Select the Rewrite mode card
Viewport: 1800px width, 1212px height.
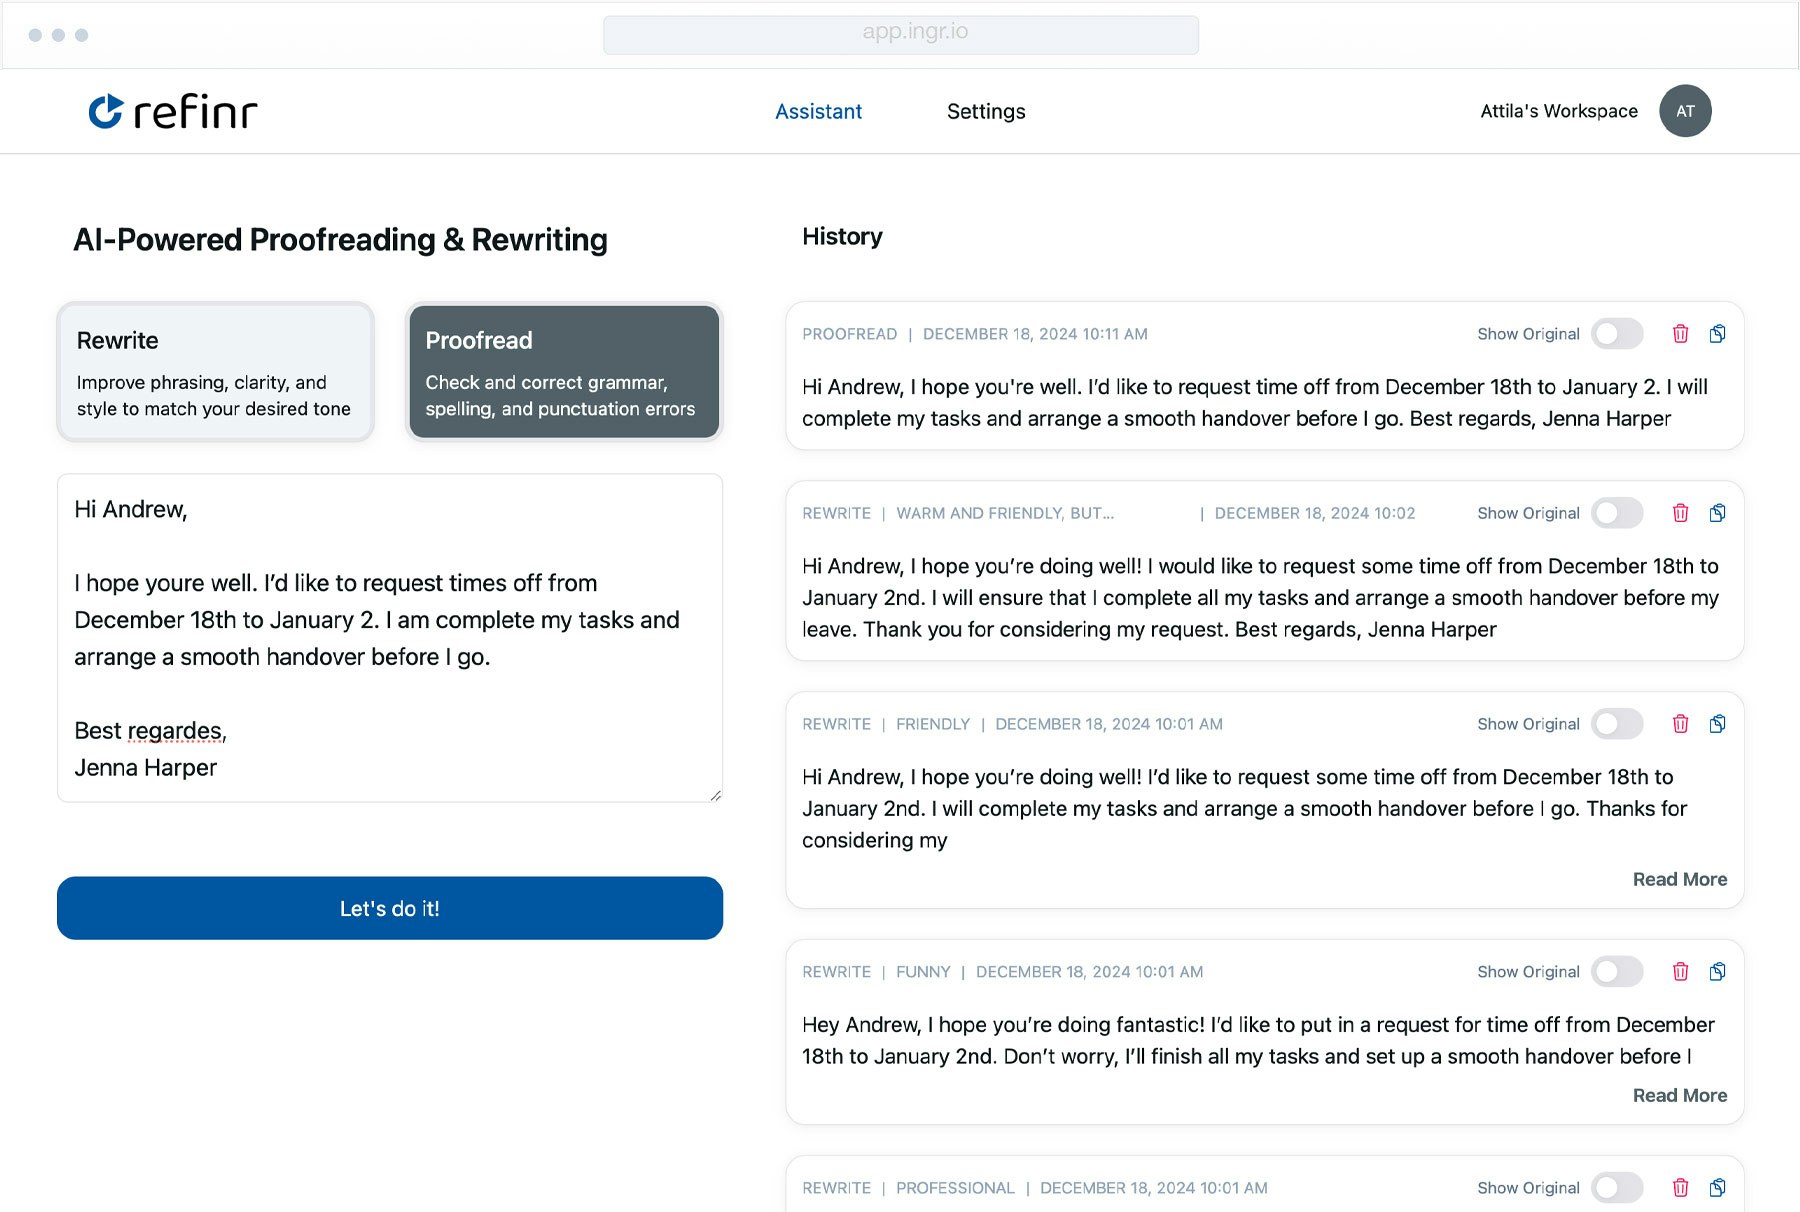click(x=216, y=372)
